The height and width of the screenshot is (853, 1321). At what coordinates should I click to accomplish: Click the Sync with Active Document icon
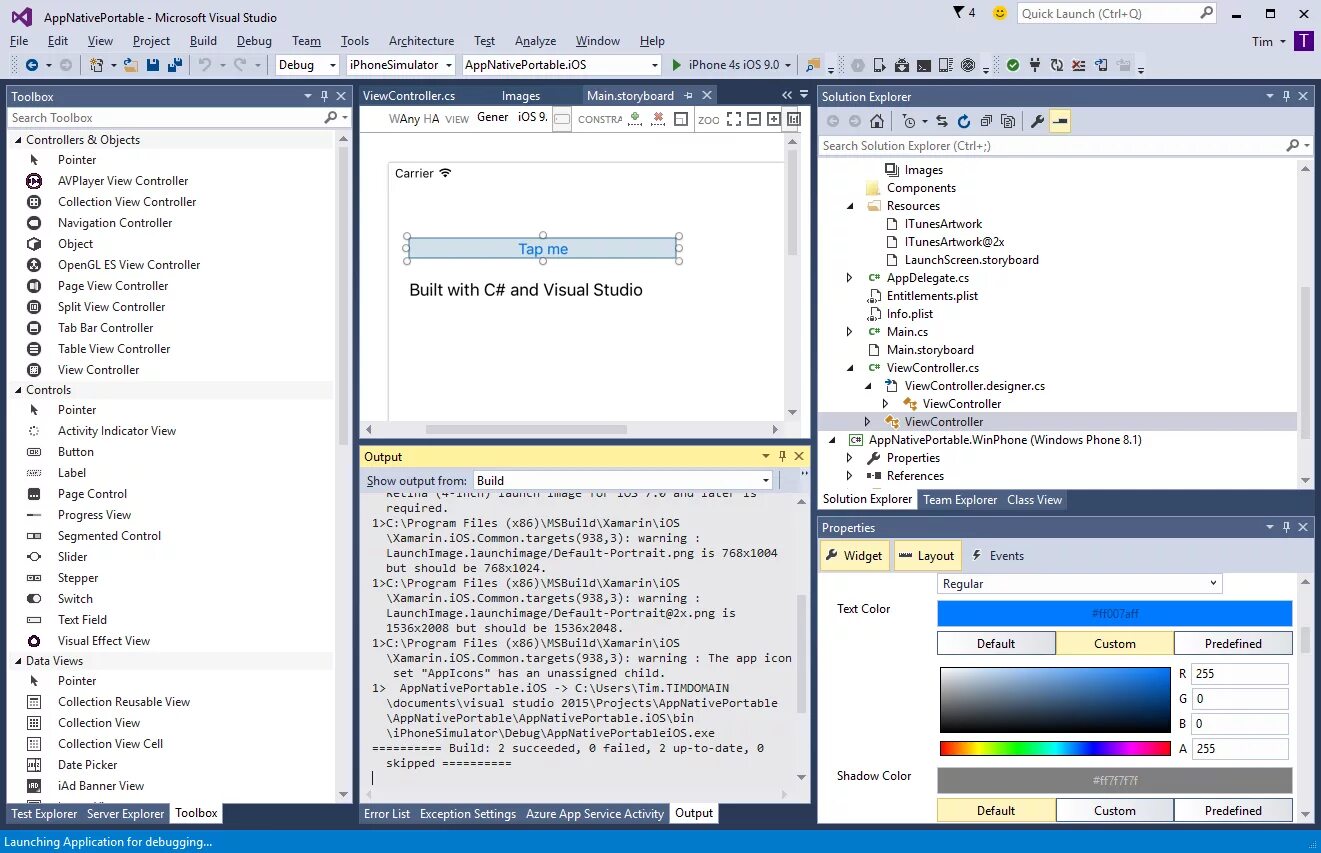point(942,121)
